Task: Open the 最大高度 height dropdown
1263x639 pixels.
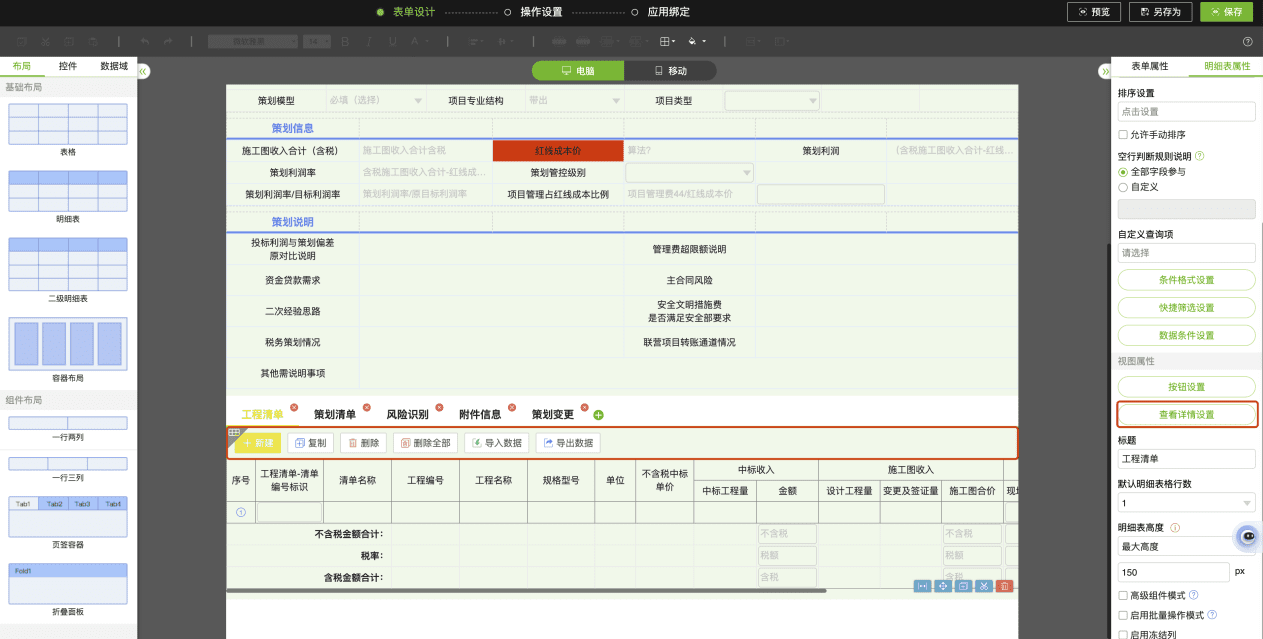Action: pos(1186,547)
